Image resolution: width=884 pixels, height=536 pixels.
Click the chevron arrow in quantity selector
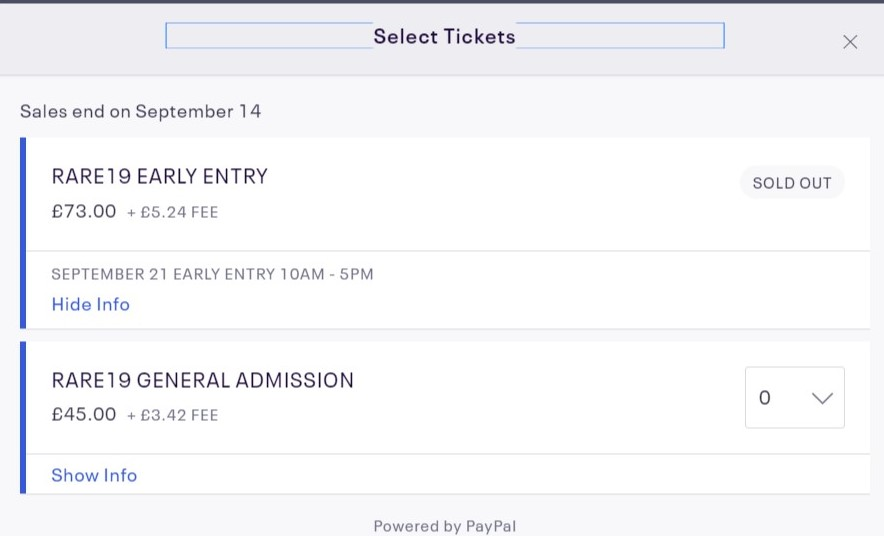click(x=822, y=398)
